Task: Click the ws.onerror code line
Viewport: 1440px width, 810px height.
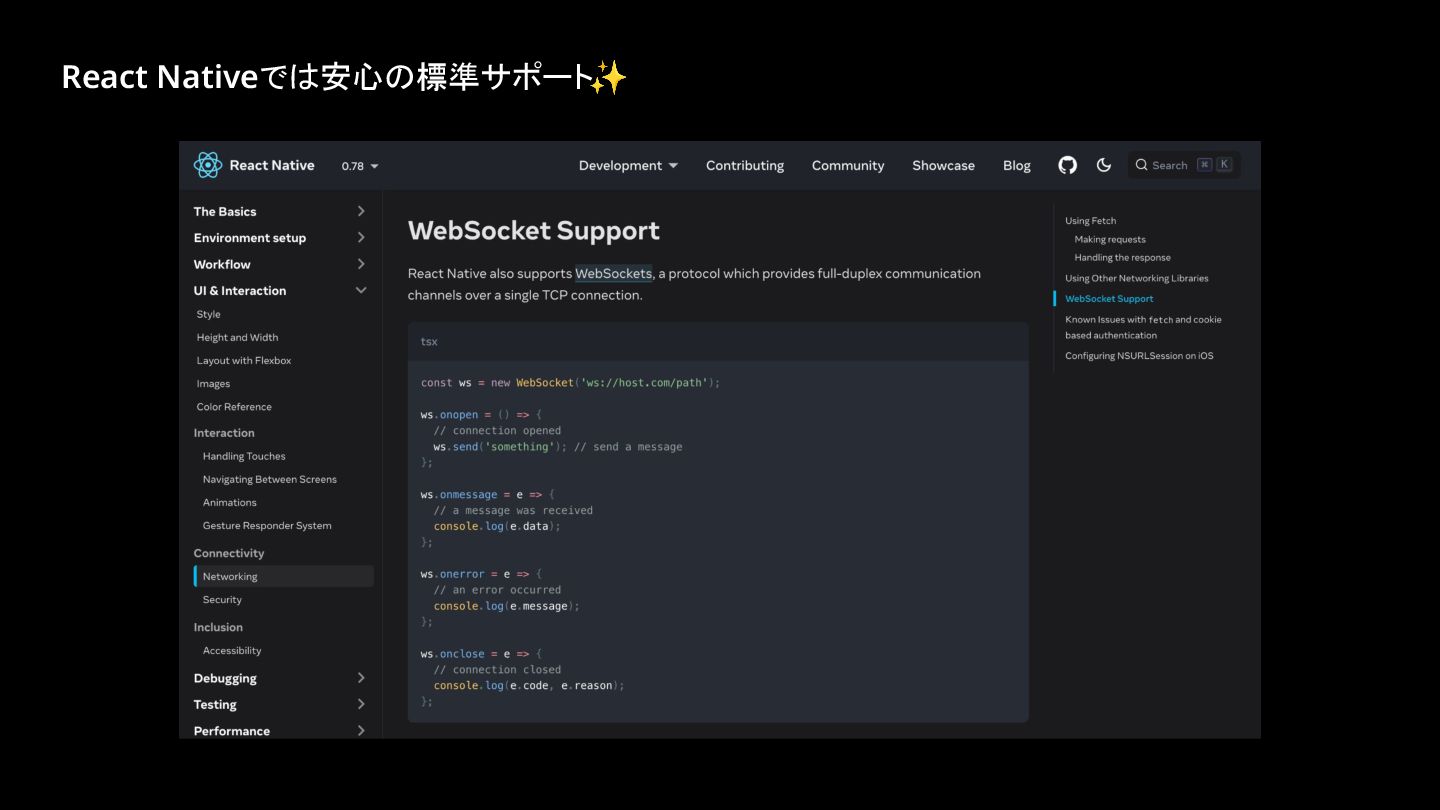Action: pyautogui.click(x=481, y=574)
